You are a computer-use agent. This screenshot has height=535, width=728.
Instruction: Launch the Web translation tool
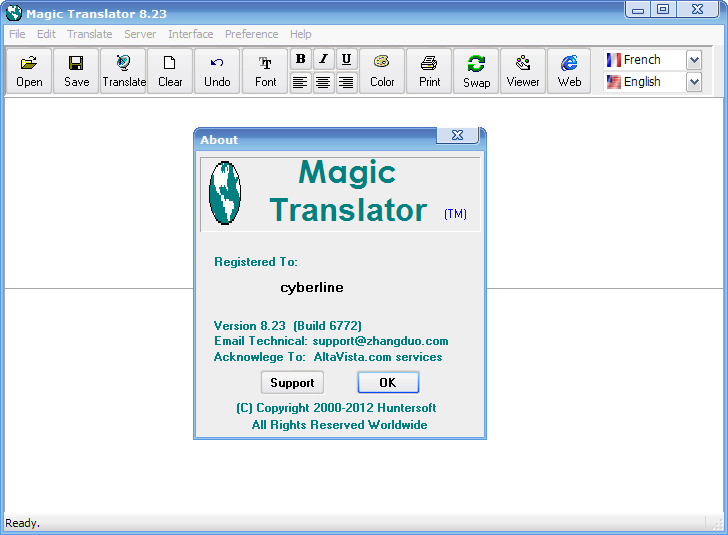coord(570,71)
